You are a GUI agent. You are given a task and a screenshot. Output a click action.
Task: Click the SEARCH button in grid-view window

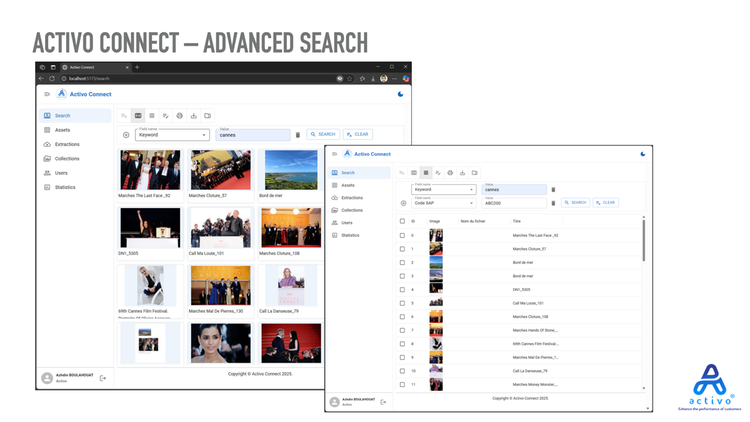point(323,134)
